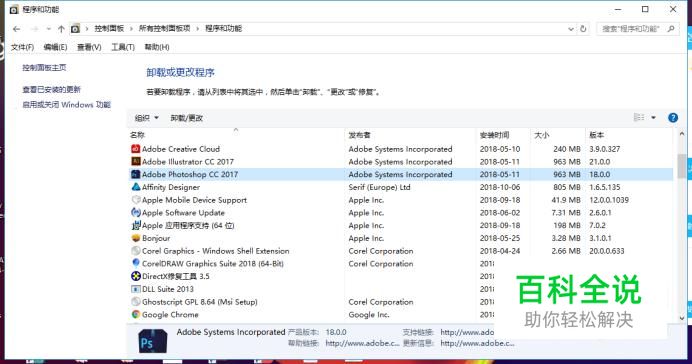Select the Adobe Illustrator CC 2017 icon
This screenshot has width=692, height=364.
pos(136,161)
